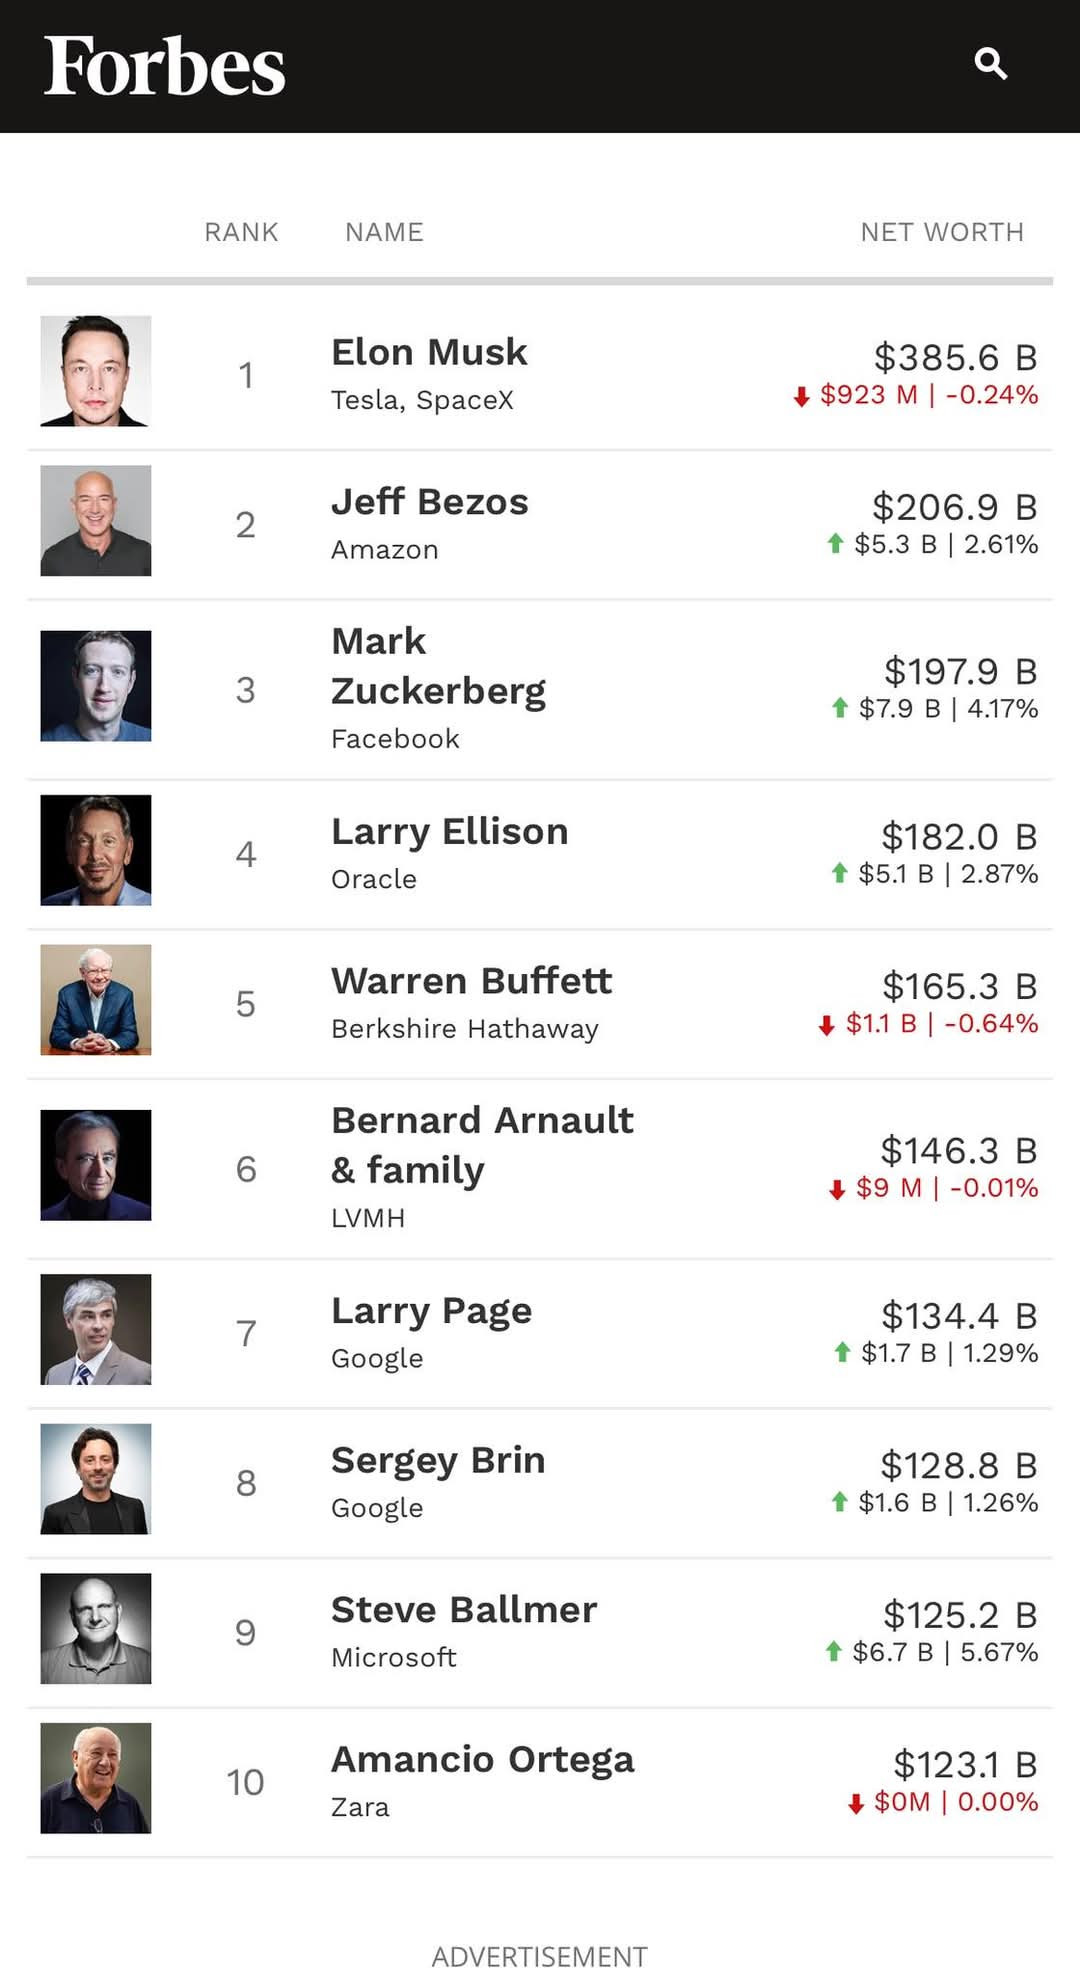The width and height of the screenshot is (1080, 1975).
Task: Open the Oracle founder's portrait
Action: pyautogui.click(x=96, y=850)
